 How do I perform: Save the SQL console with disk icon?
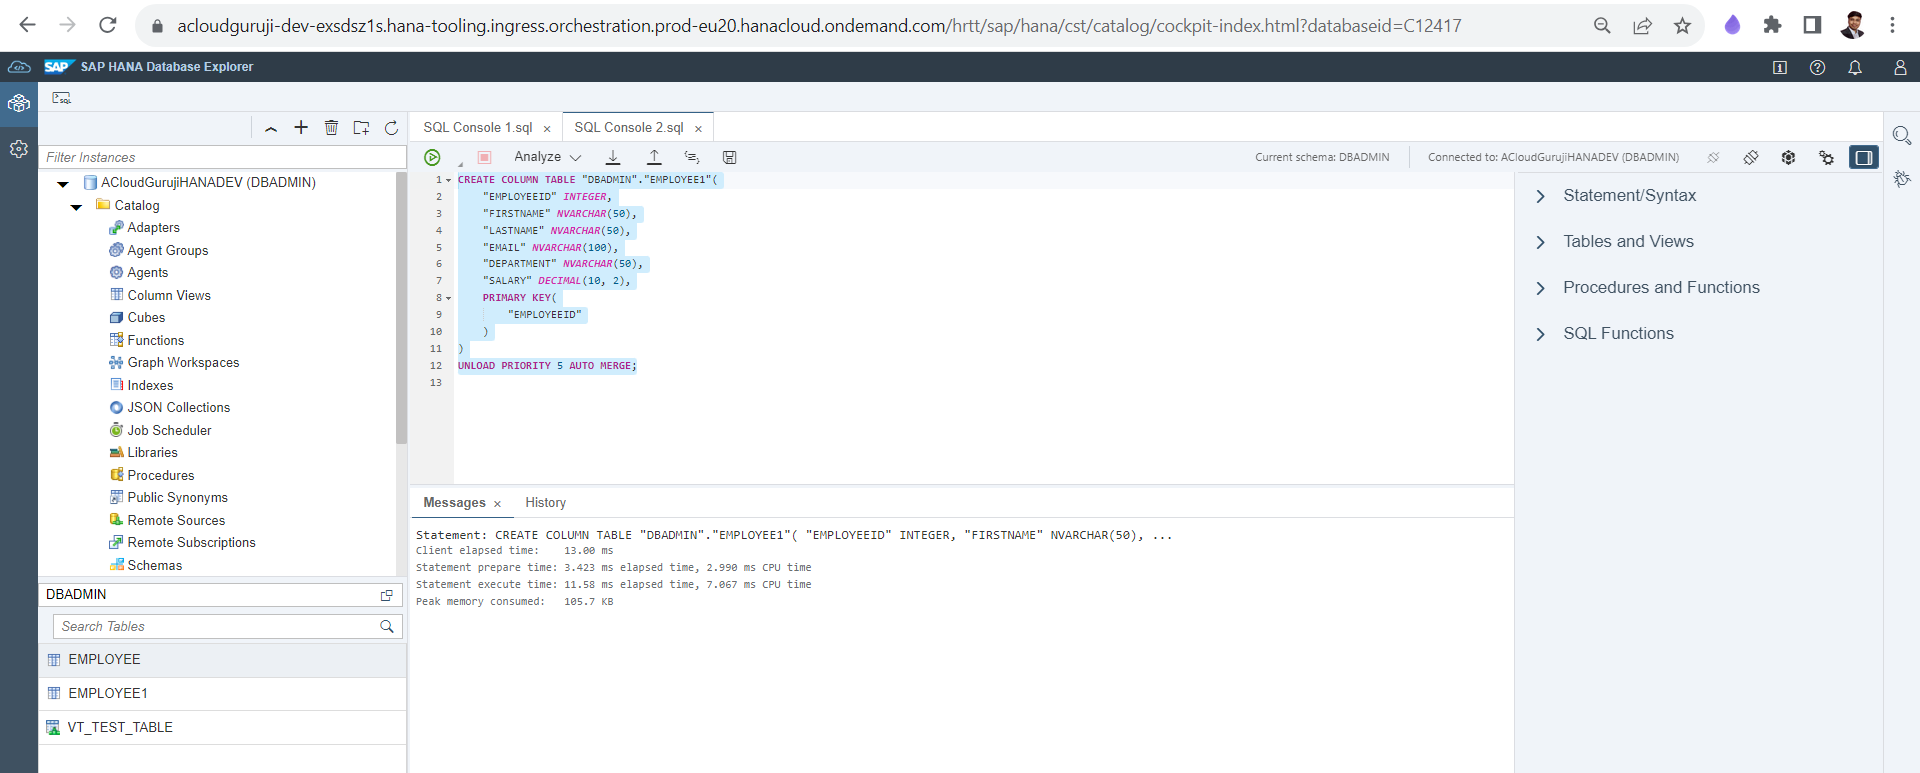tap(730, 157)
